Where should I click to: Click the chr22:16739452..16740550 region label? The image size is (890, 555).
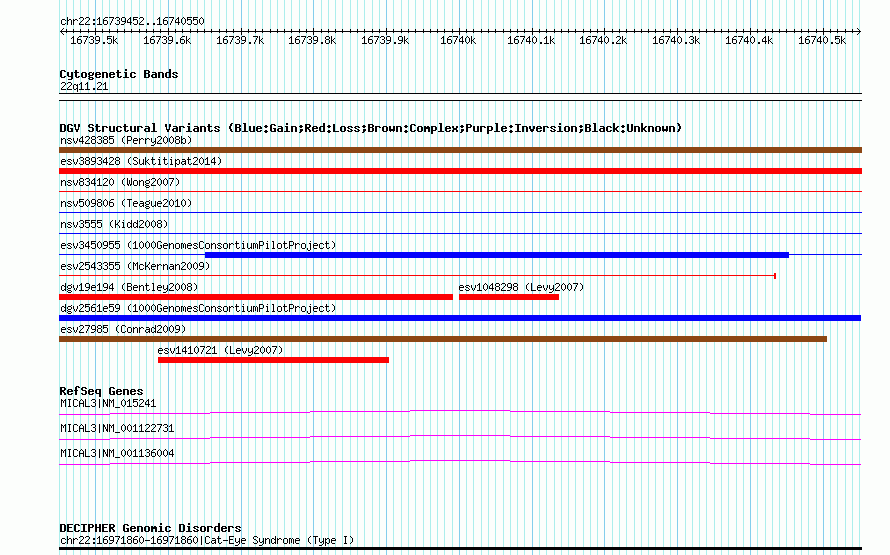click(x=132, y=21)
